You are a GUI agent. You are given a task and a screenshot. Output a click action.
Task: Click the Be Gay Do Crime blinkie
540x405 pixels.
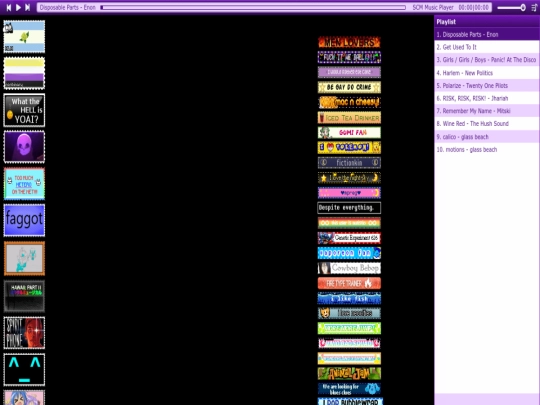[x=349, y=87]
